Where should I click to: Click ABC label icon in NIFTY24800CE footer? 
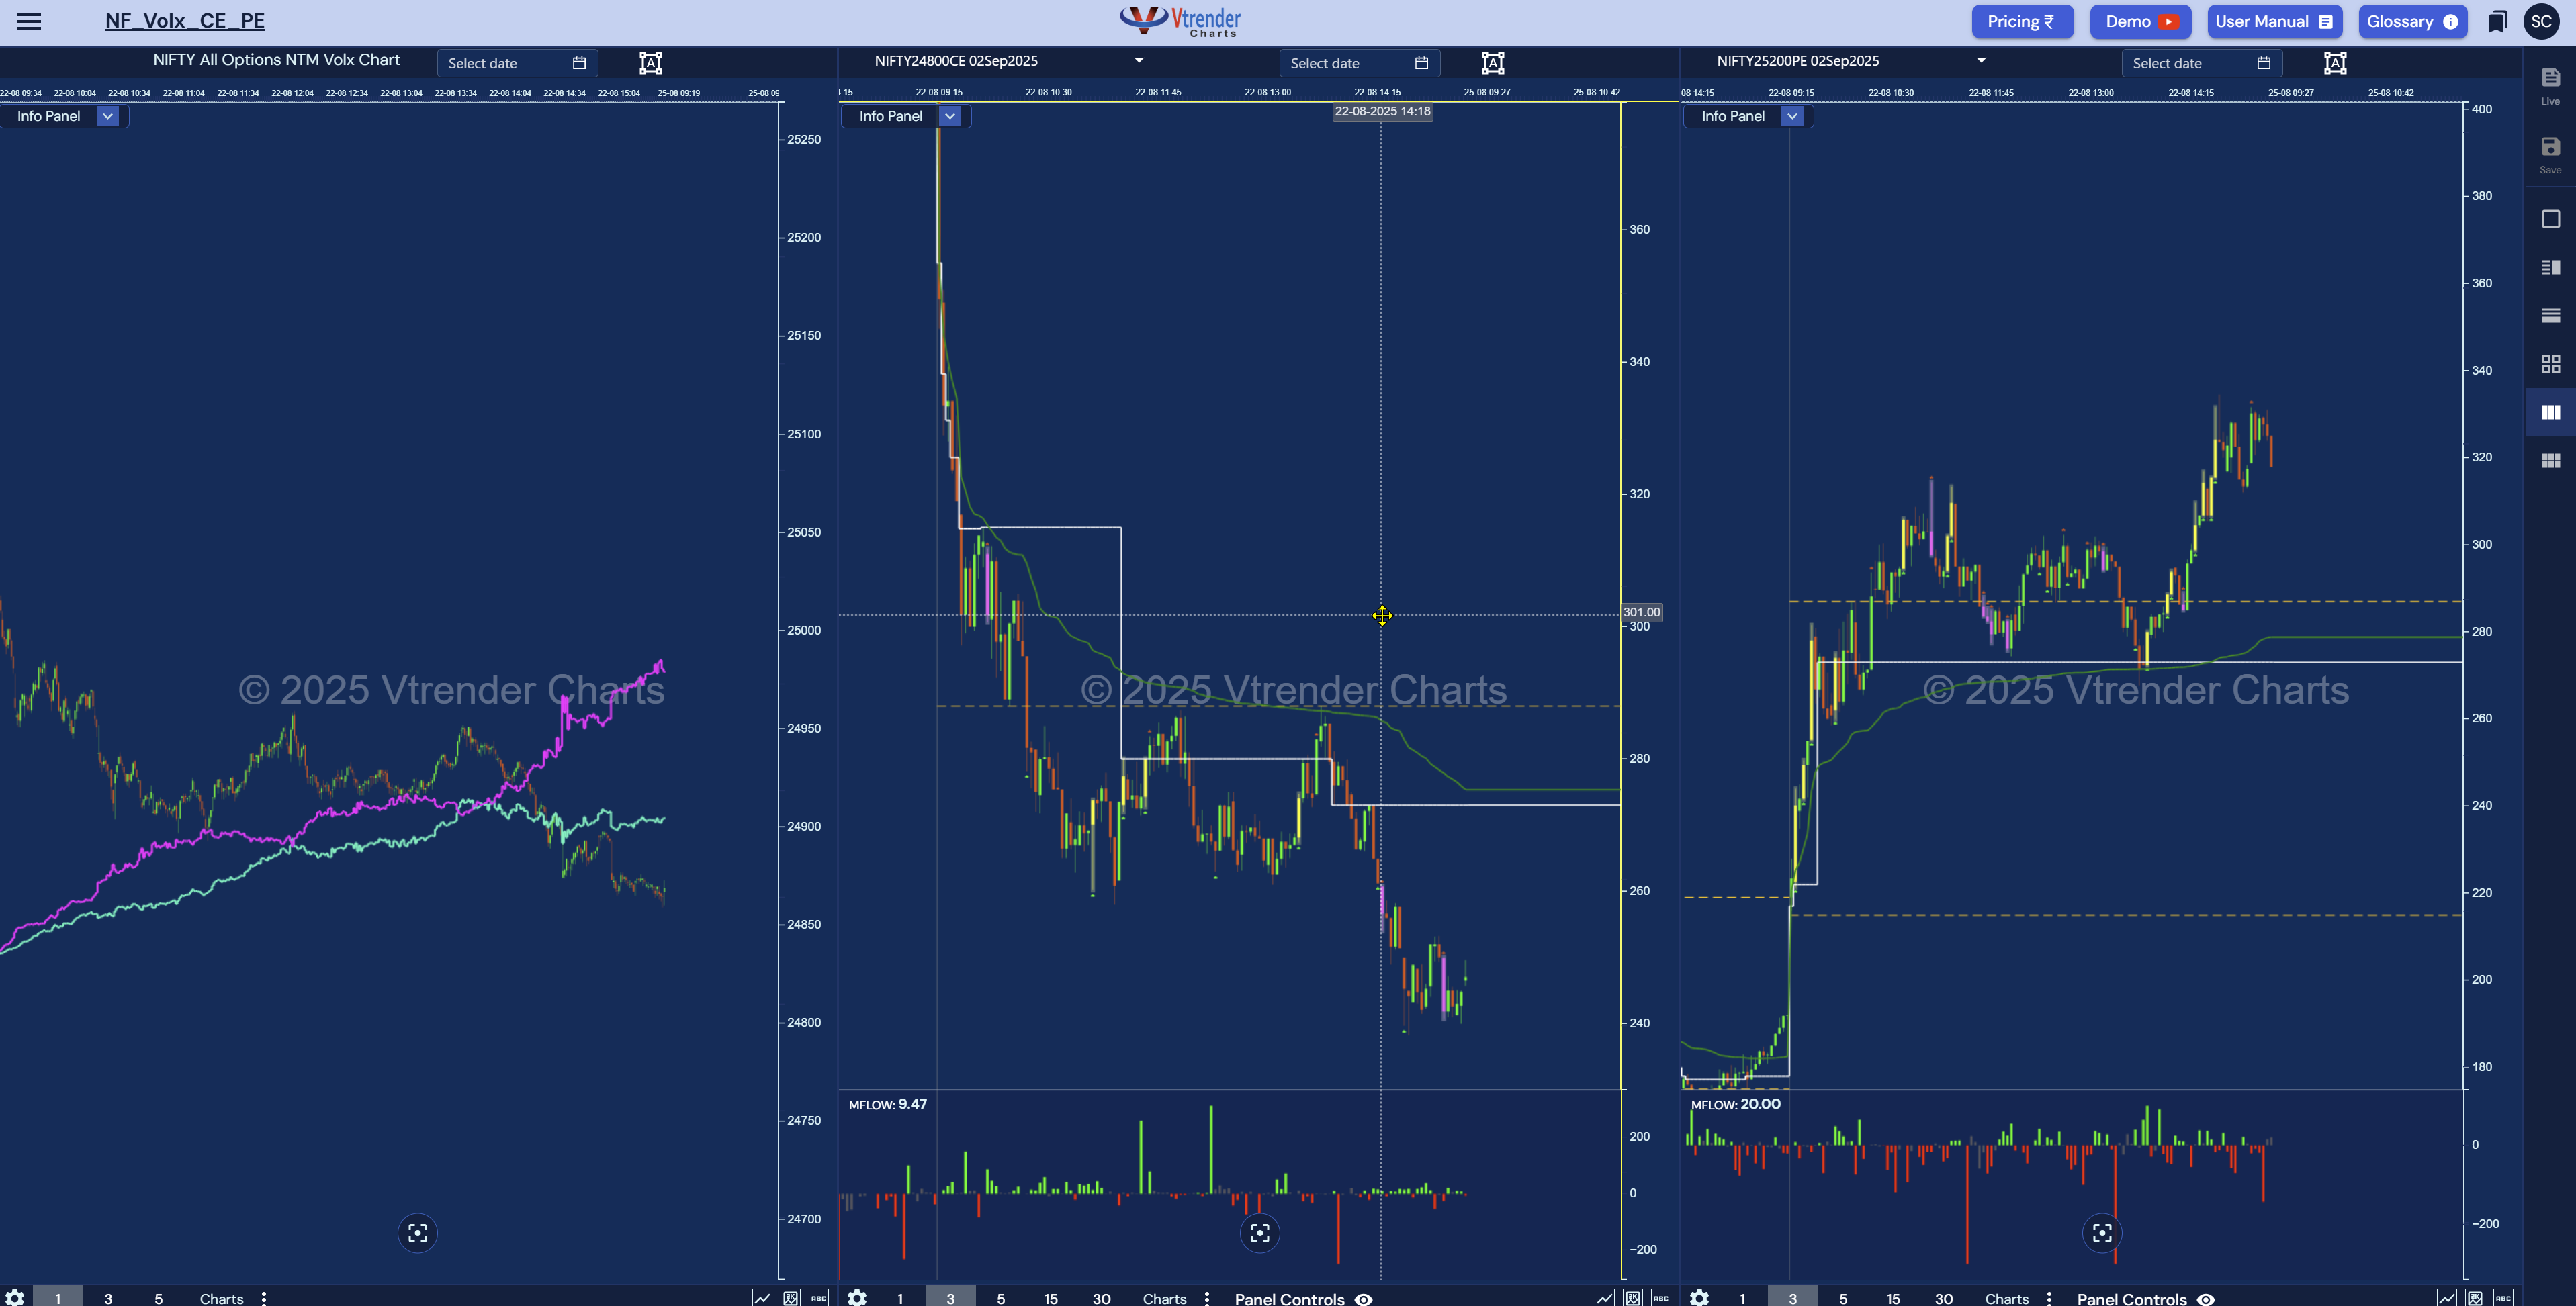(1661, 1297)
